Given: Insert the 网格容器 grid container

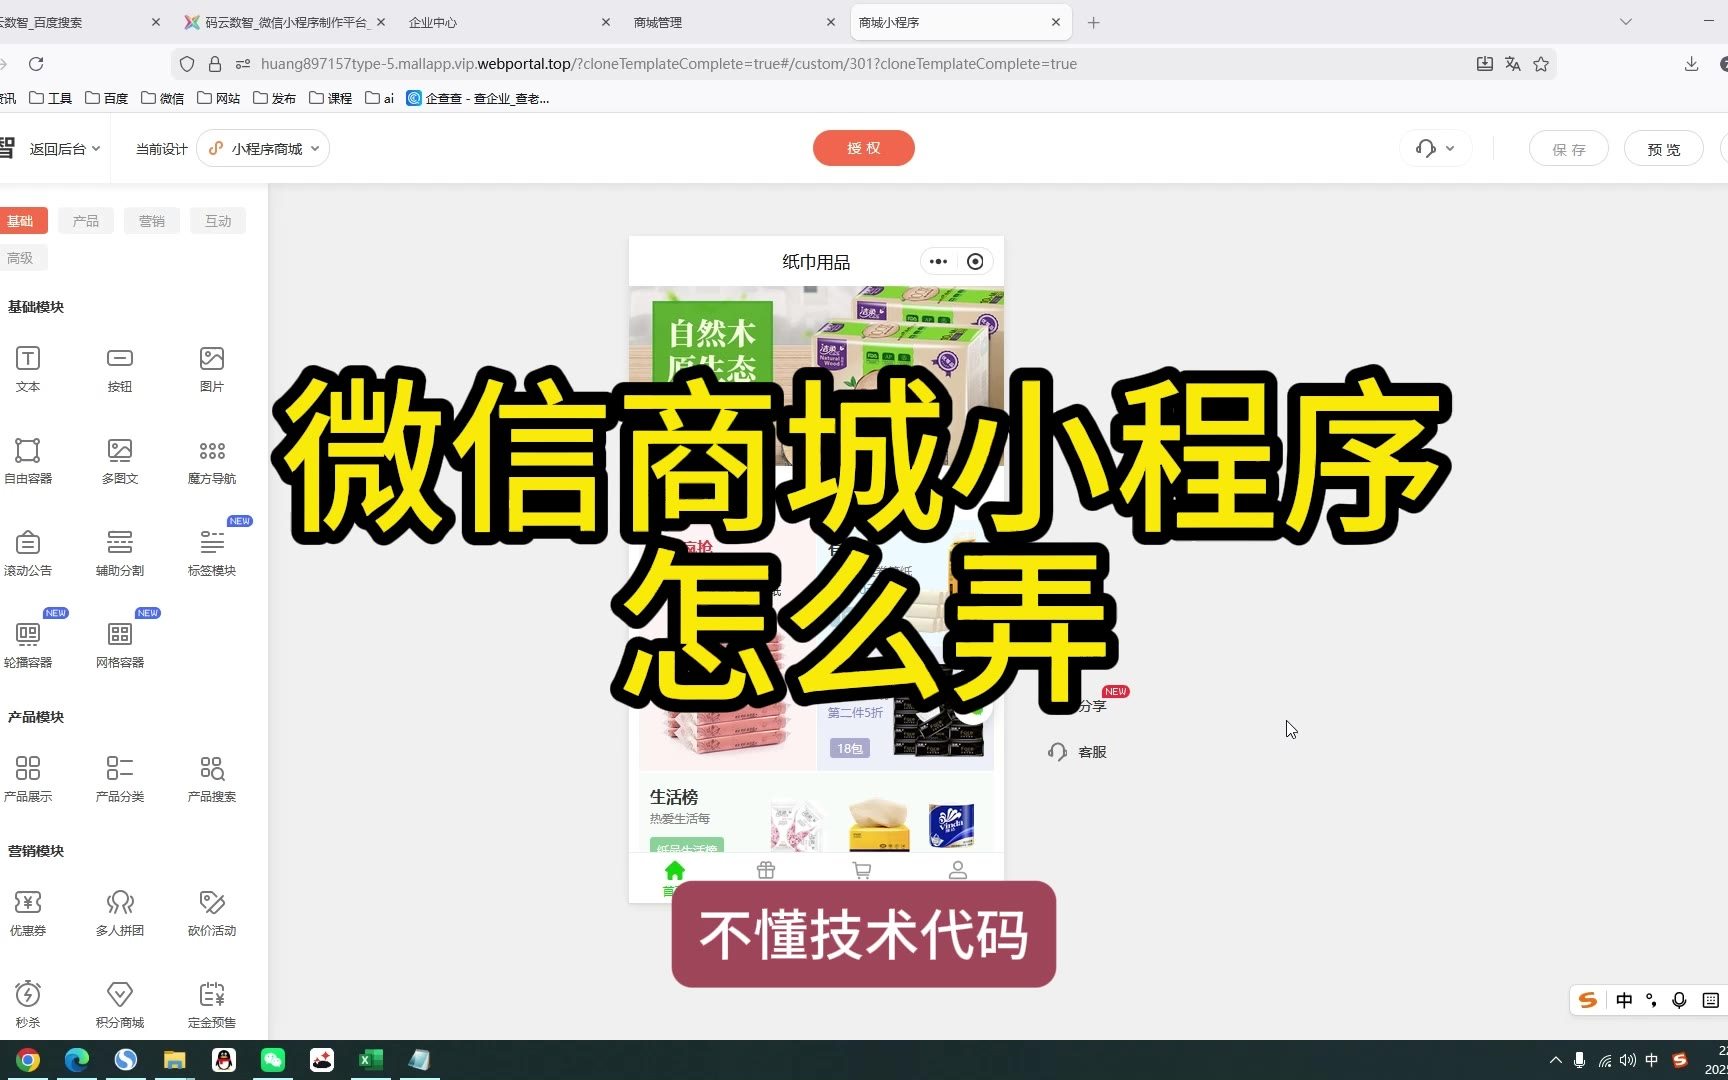Looking at the screenshot, I should [x=120, y=645].
